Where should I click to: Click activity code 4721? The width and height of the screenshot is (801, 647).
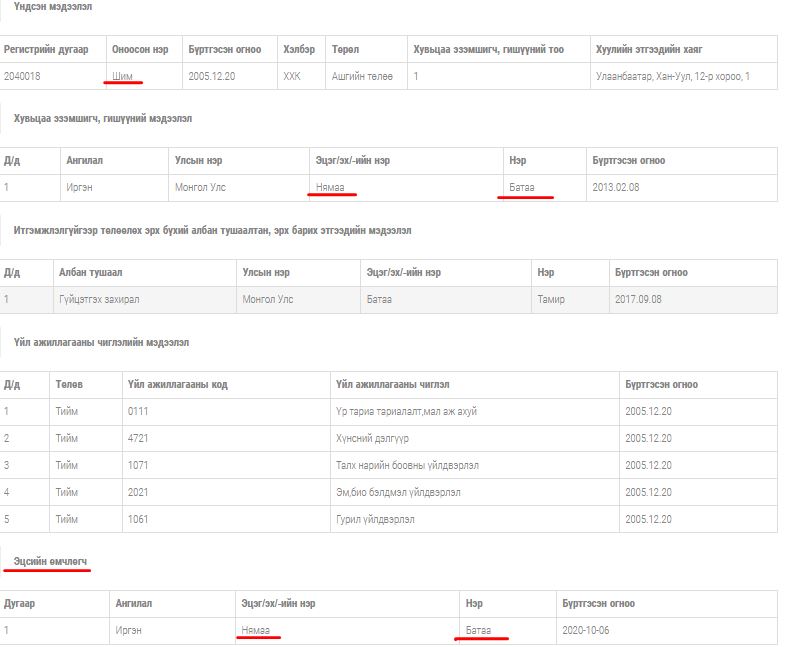[x=138, y=438]
